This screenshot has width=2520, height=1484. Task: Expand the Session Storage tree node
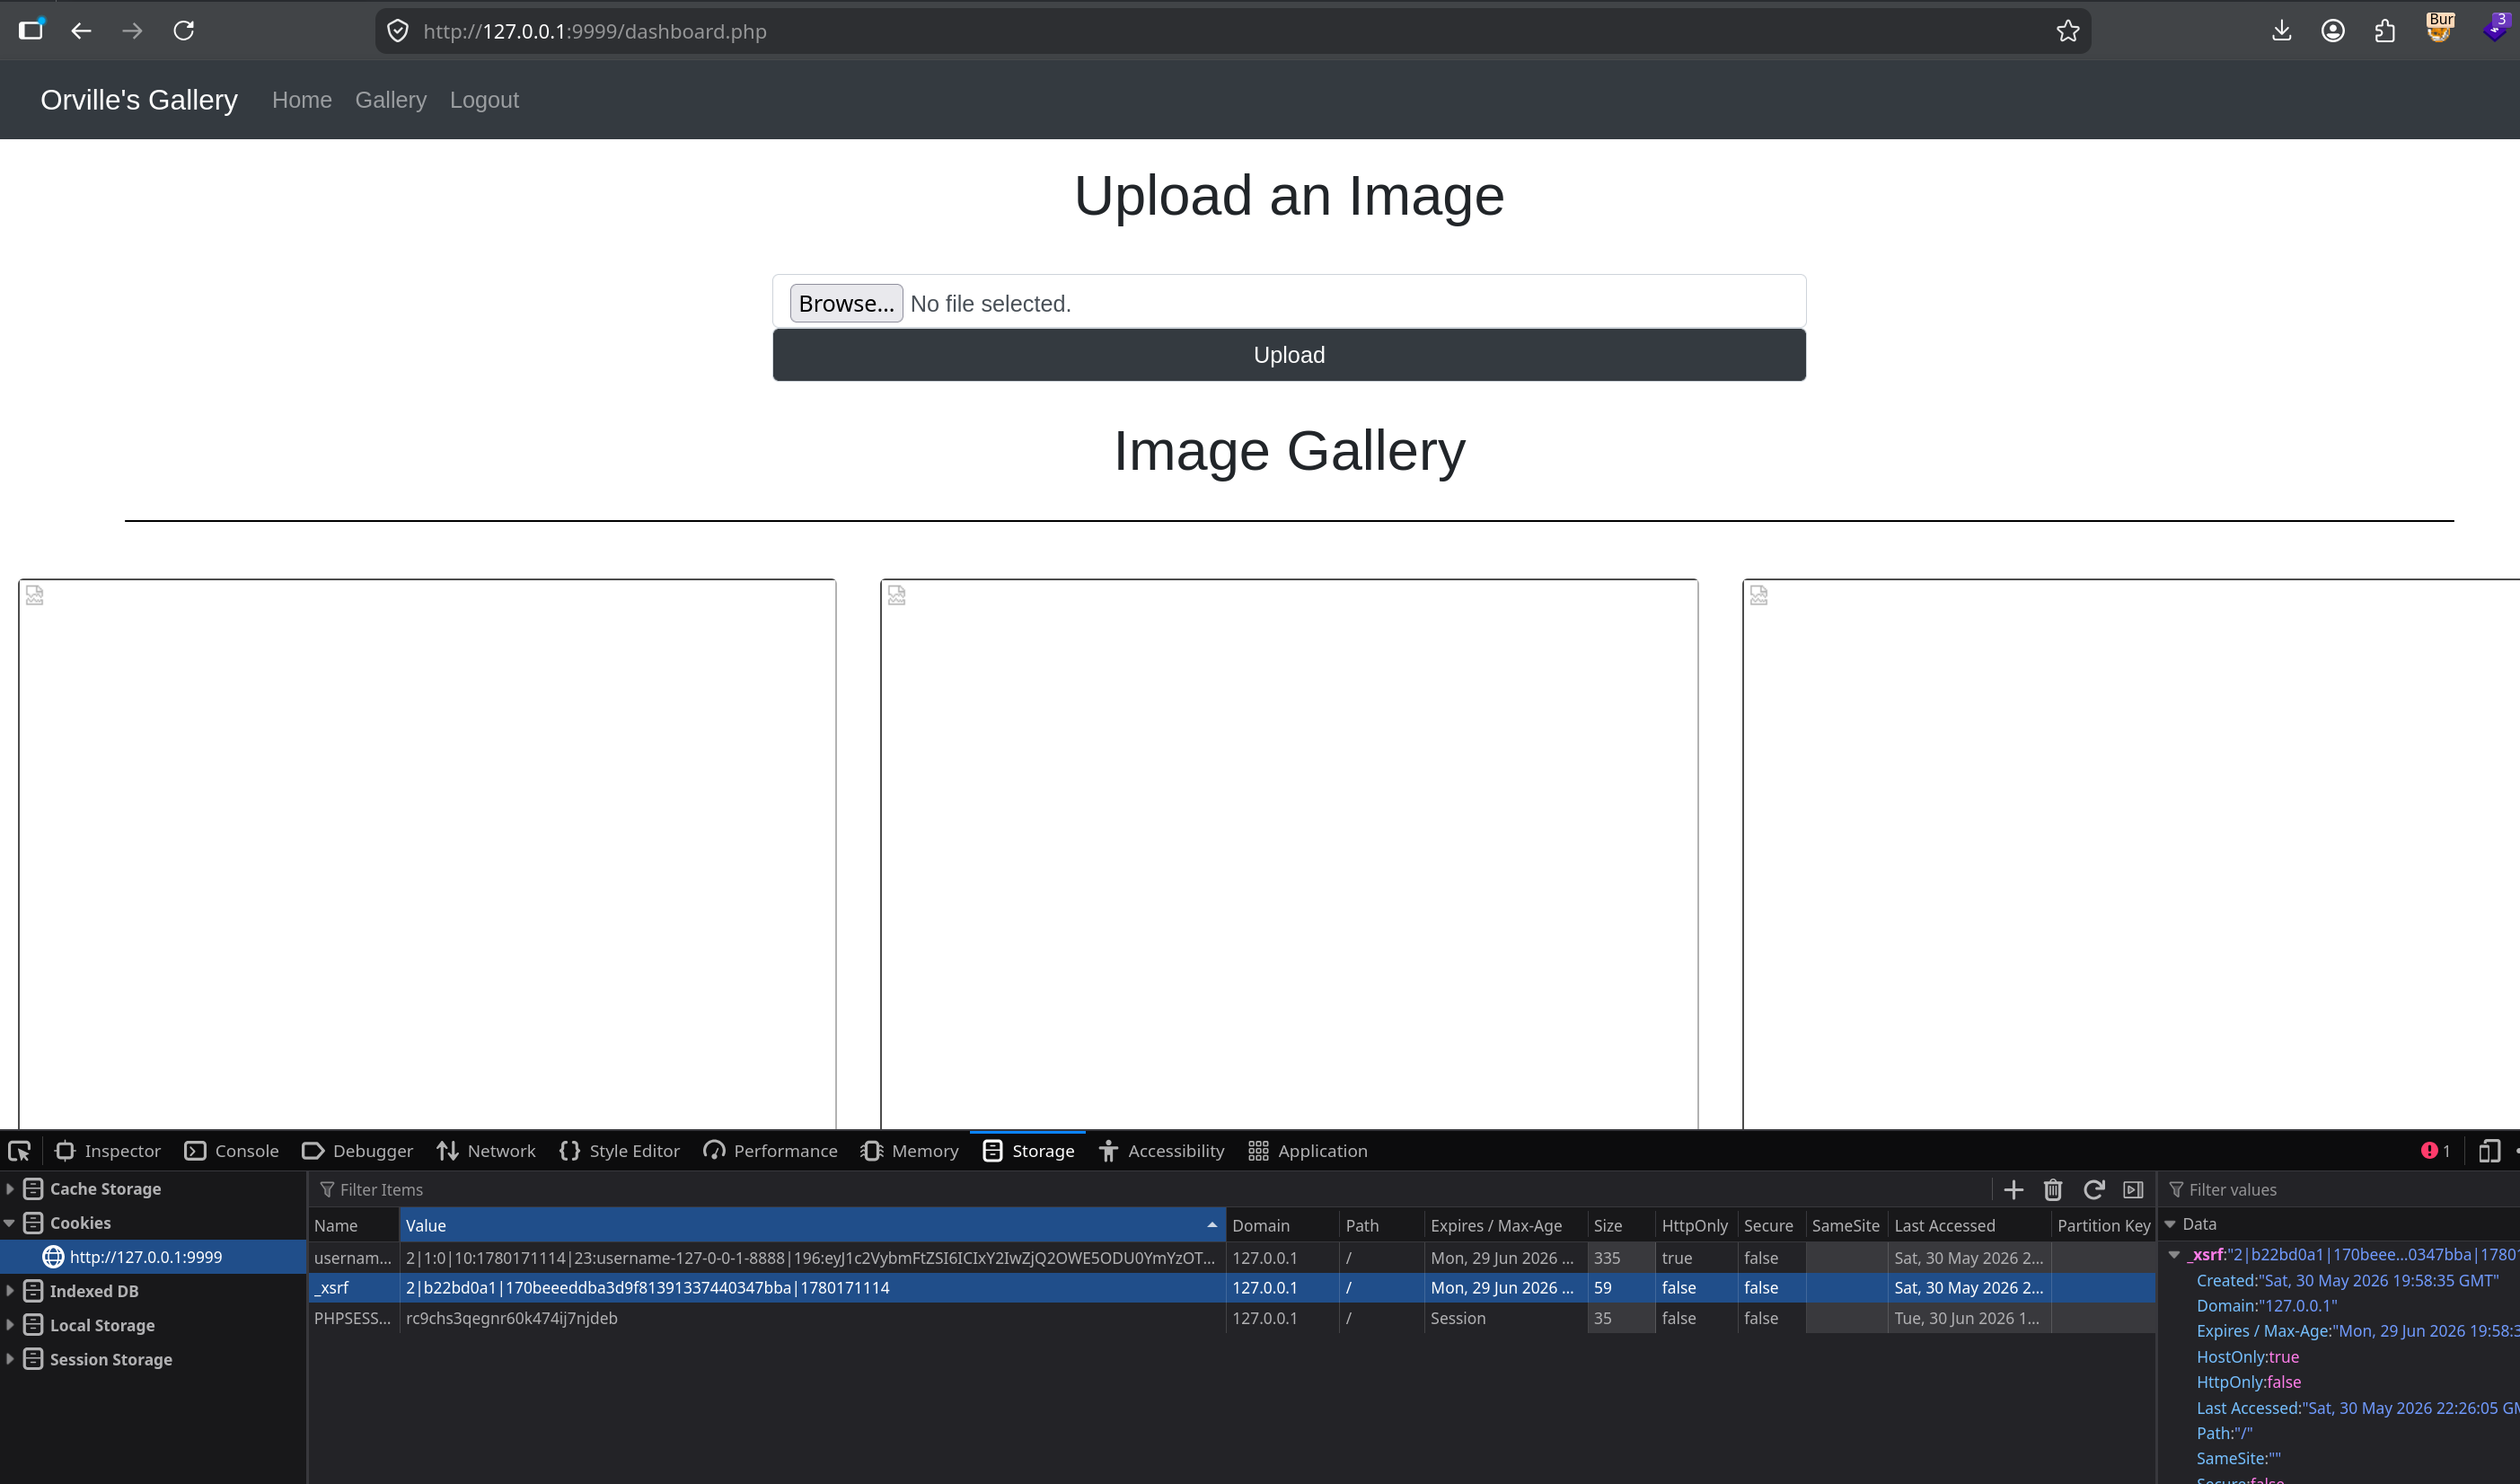10,1358
